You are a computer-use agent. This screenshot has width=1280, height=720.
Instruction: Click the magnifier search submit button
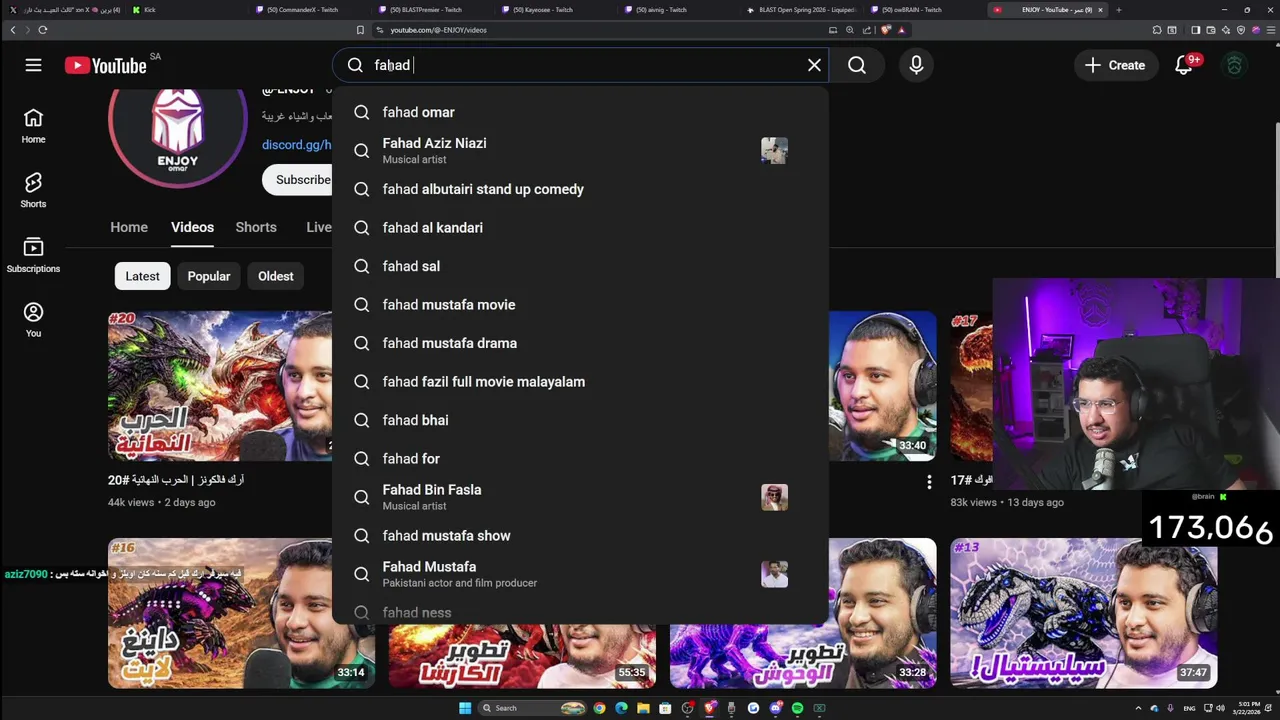click(x=857, y=65)
